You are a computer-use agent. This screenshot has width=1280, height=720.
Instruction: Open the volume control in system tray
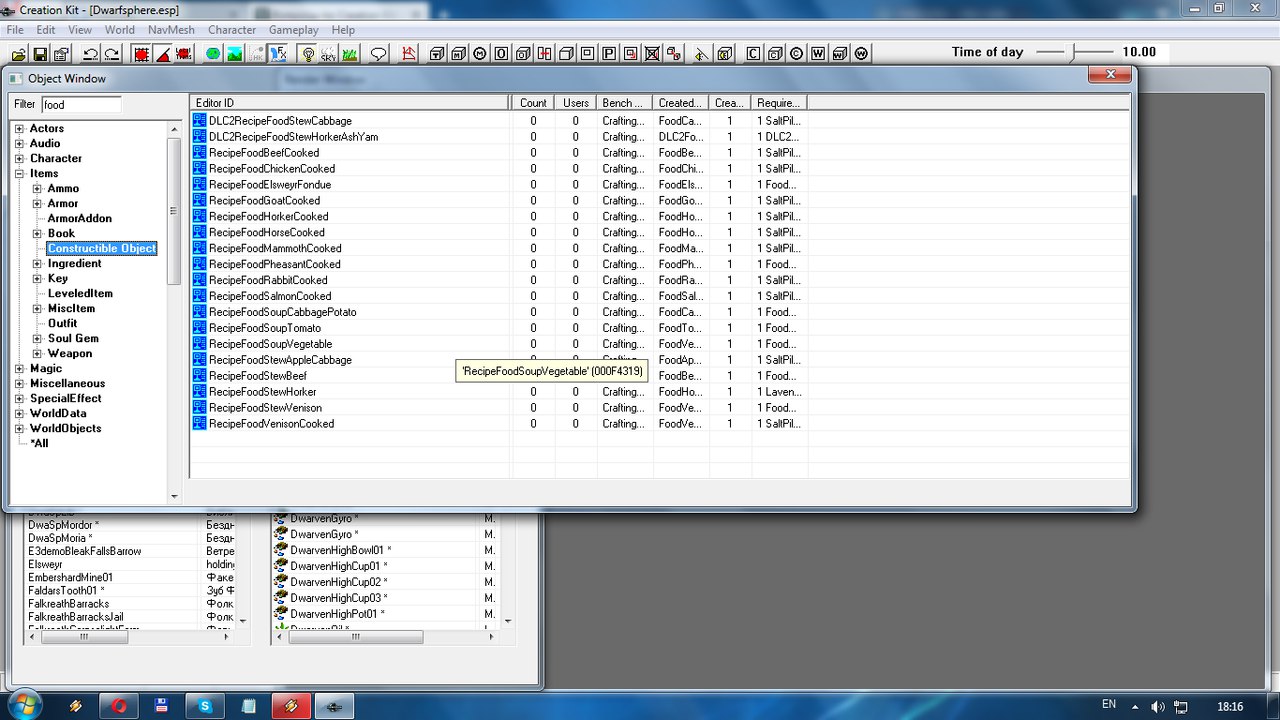point(1158,706)
